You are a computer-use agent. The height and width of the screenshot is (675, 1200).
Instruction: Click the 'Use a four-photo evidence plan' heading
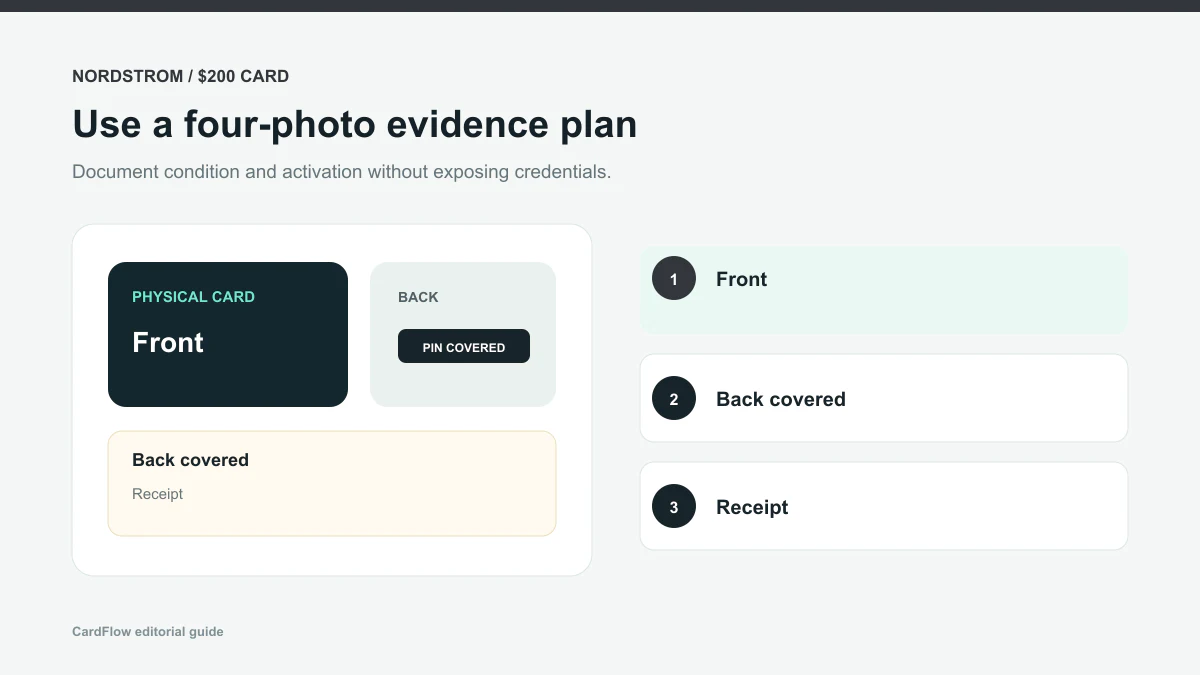click(355, 125)
